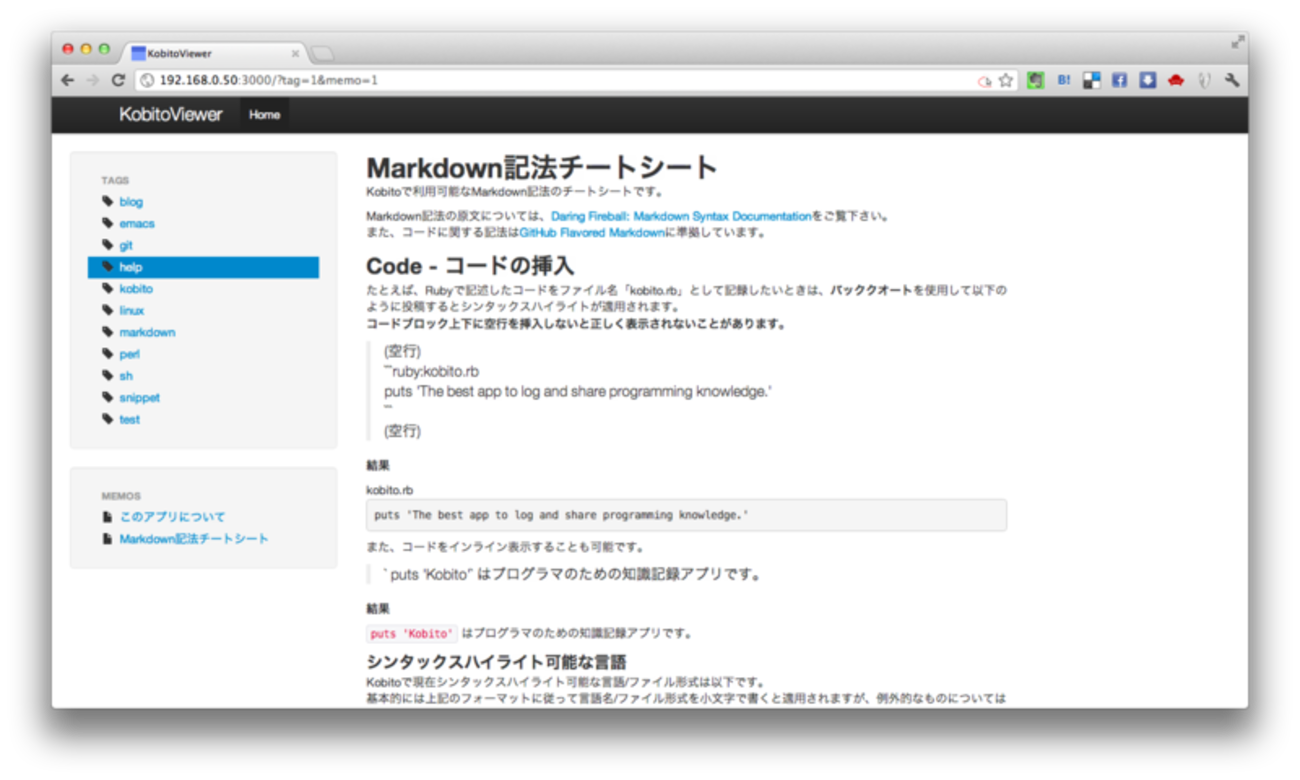This screenshot has height=780, width=1300.
Task: Click the Hatena B! bookmark extension
Action: 1064,81
